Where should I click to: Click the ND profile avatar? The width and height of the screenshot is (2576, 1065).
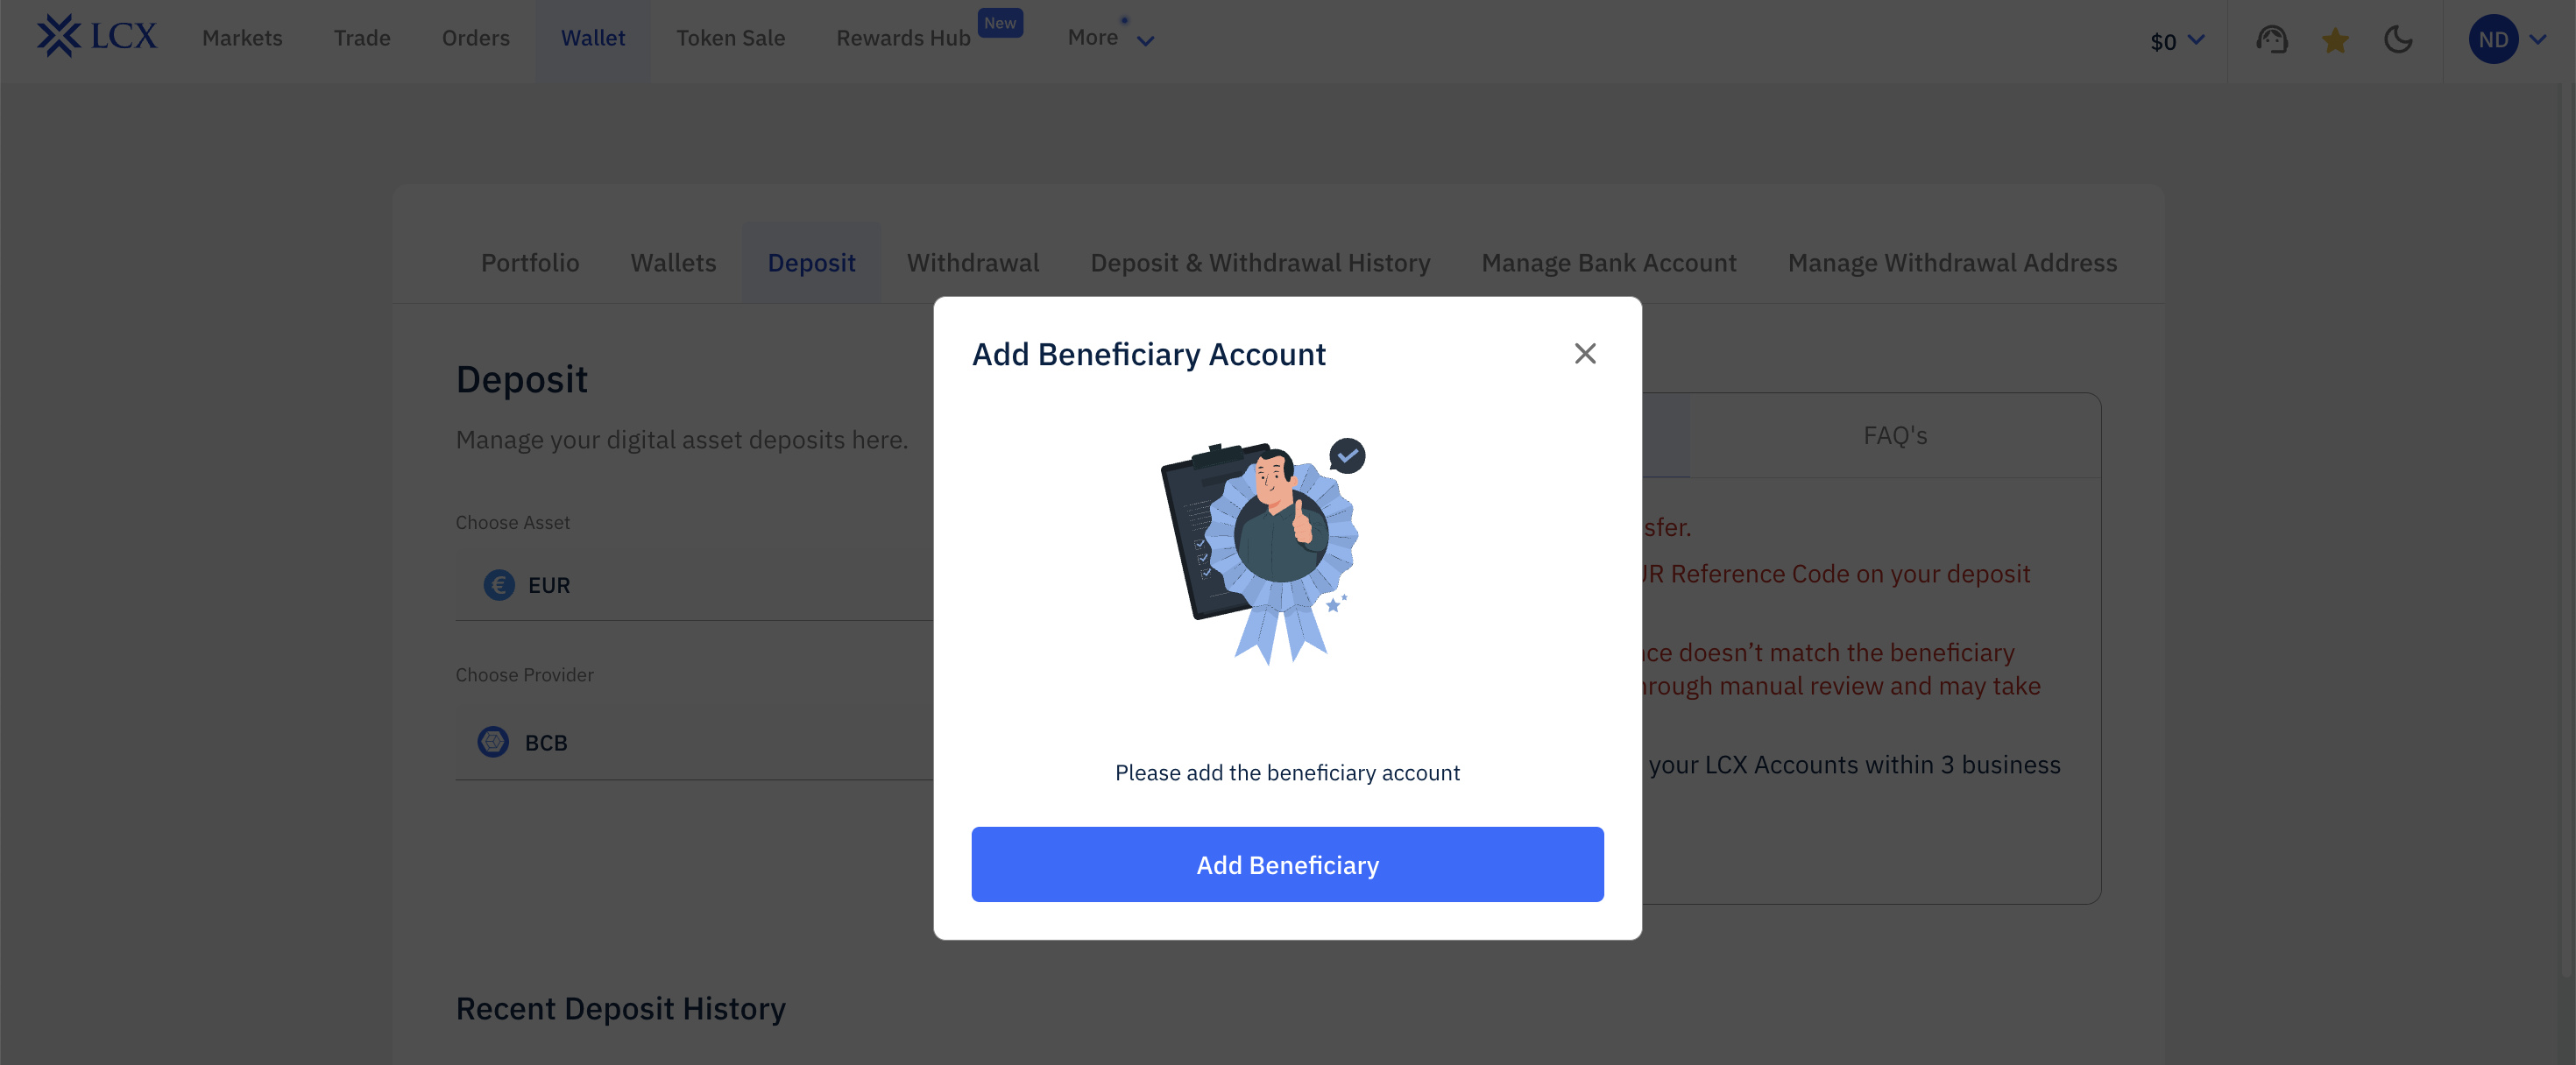pos(2494,39)
